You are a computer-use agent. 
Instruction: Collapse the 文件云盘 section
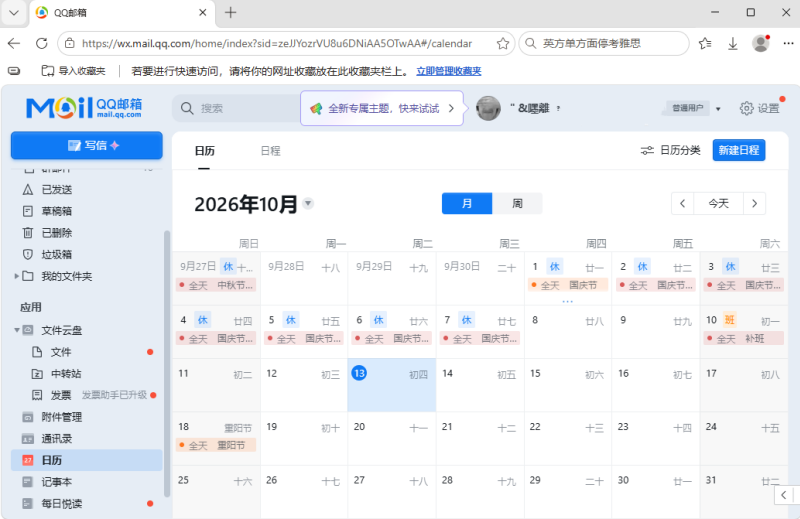(16, 330)
